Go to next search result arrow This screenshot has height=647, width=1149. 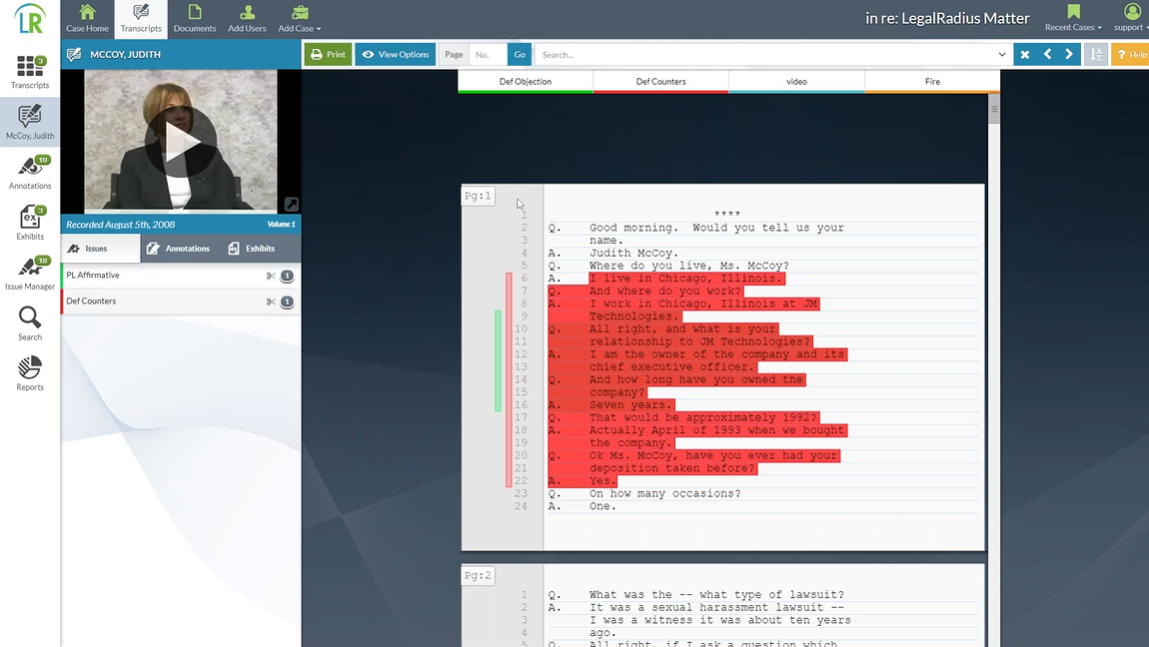[x=1069, y=55]
